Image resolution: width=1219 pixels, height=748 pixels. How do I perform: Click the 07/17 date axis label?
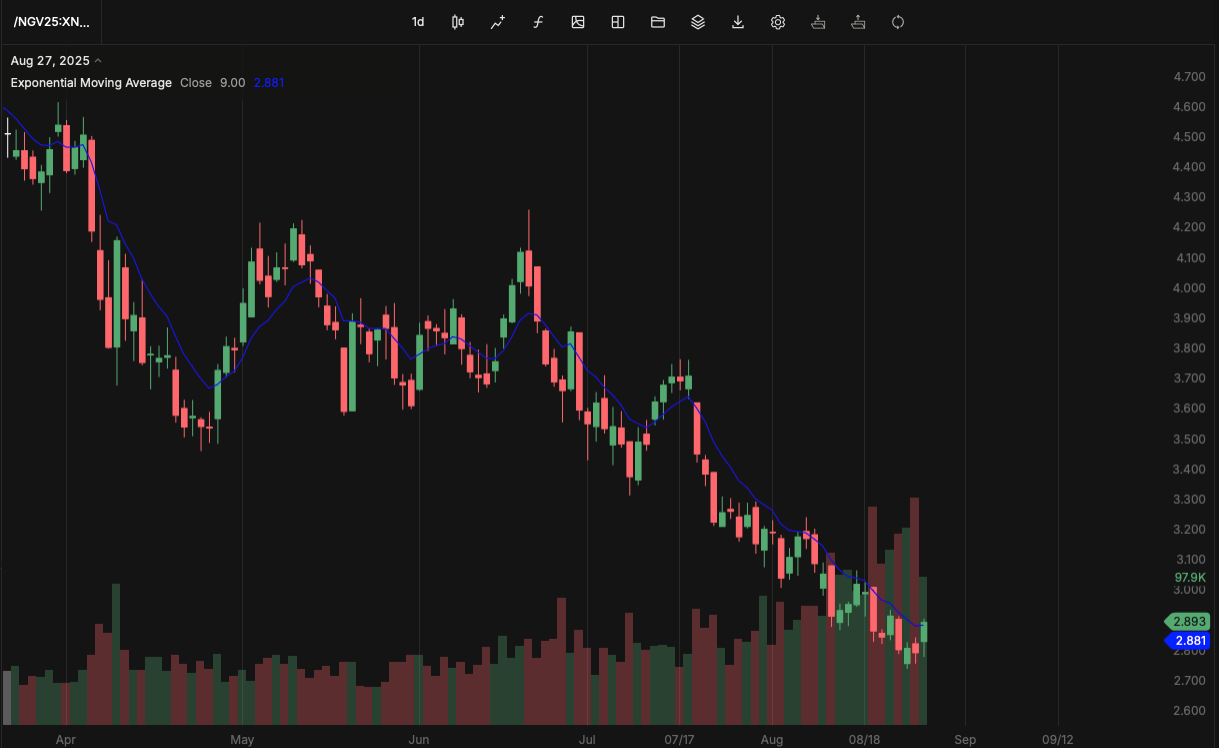click(x=679, y=740)
